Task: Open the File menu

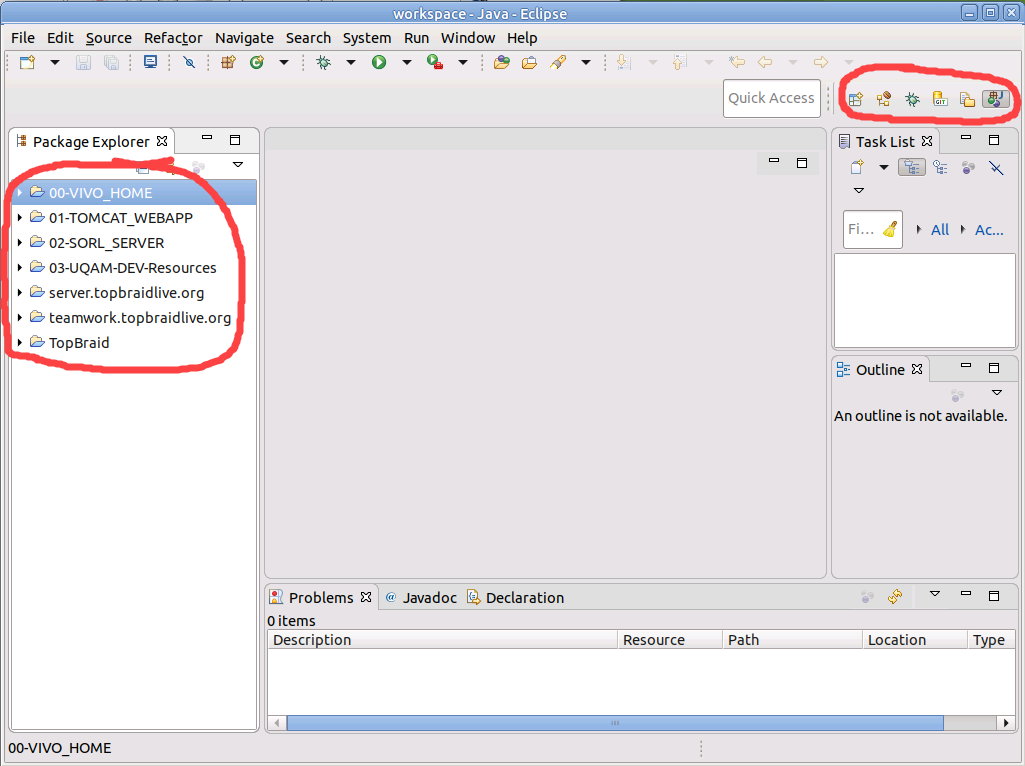Action: [23, 38]
